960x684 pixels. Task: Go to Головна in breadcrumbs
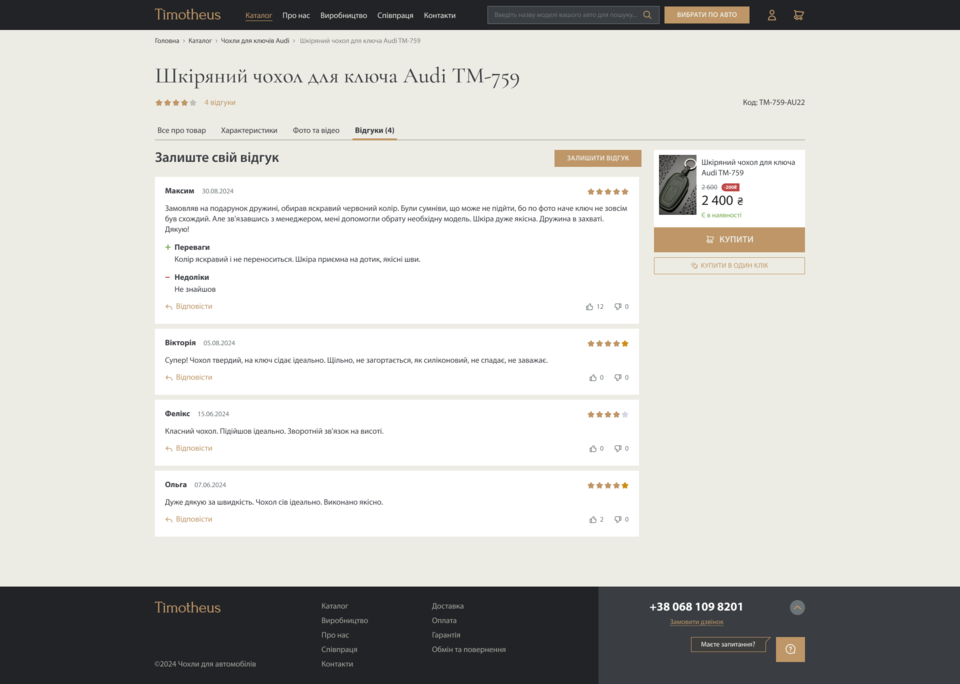coord(167,40)
